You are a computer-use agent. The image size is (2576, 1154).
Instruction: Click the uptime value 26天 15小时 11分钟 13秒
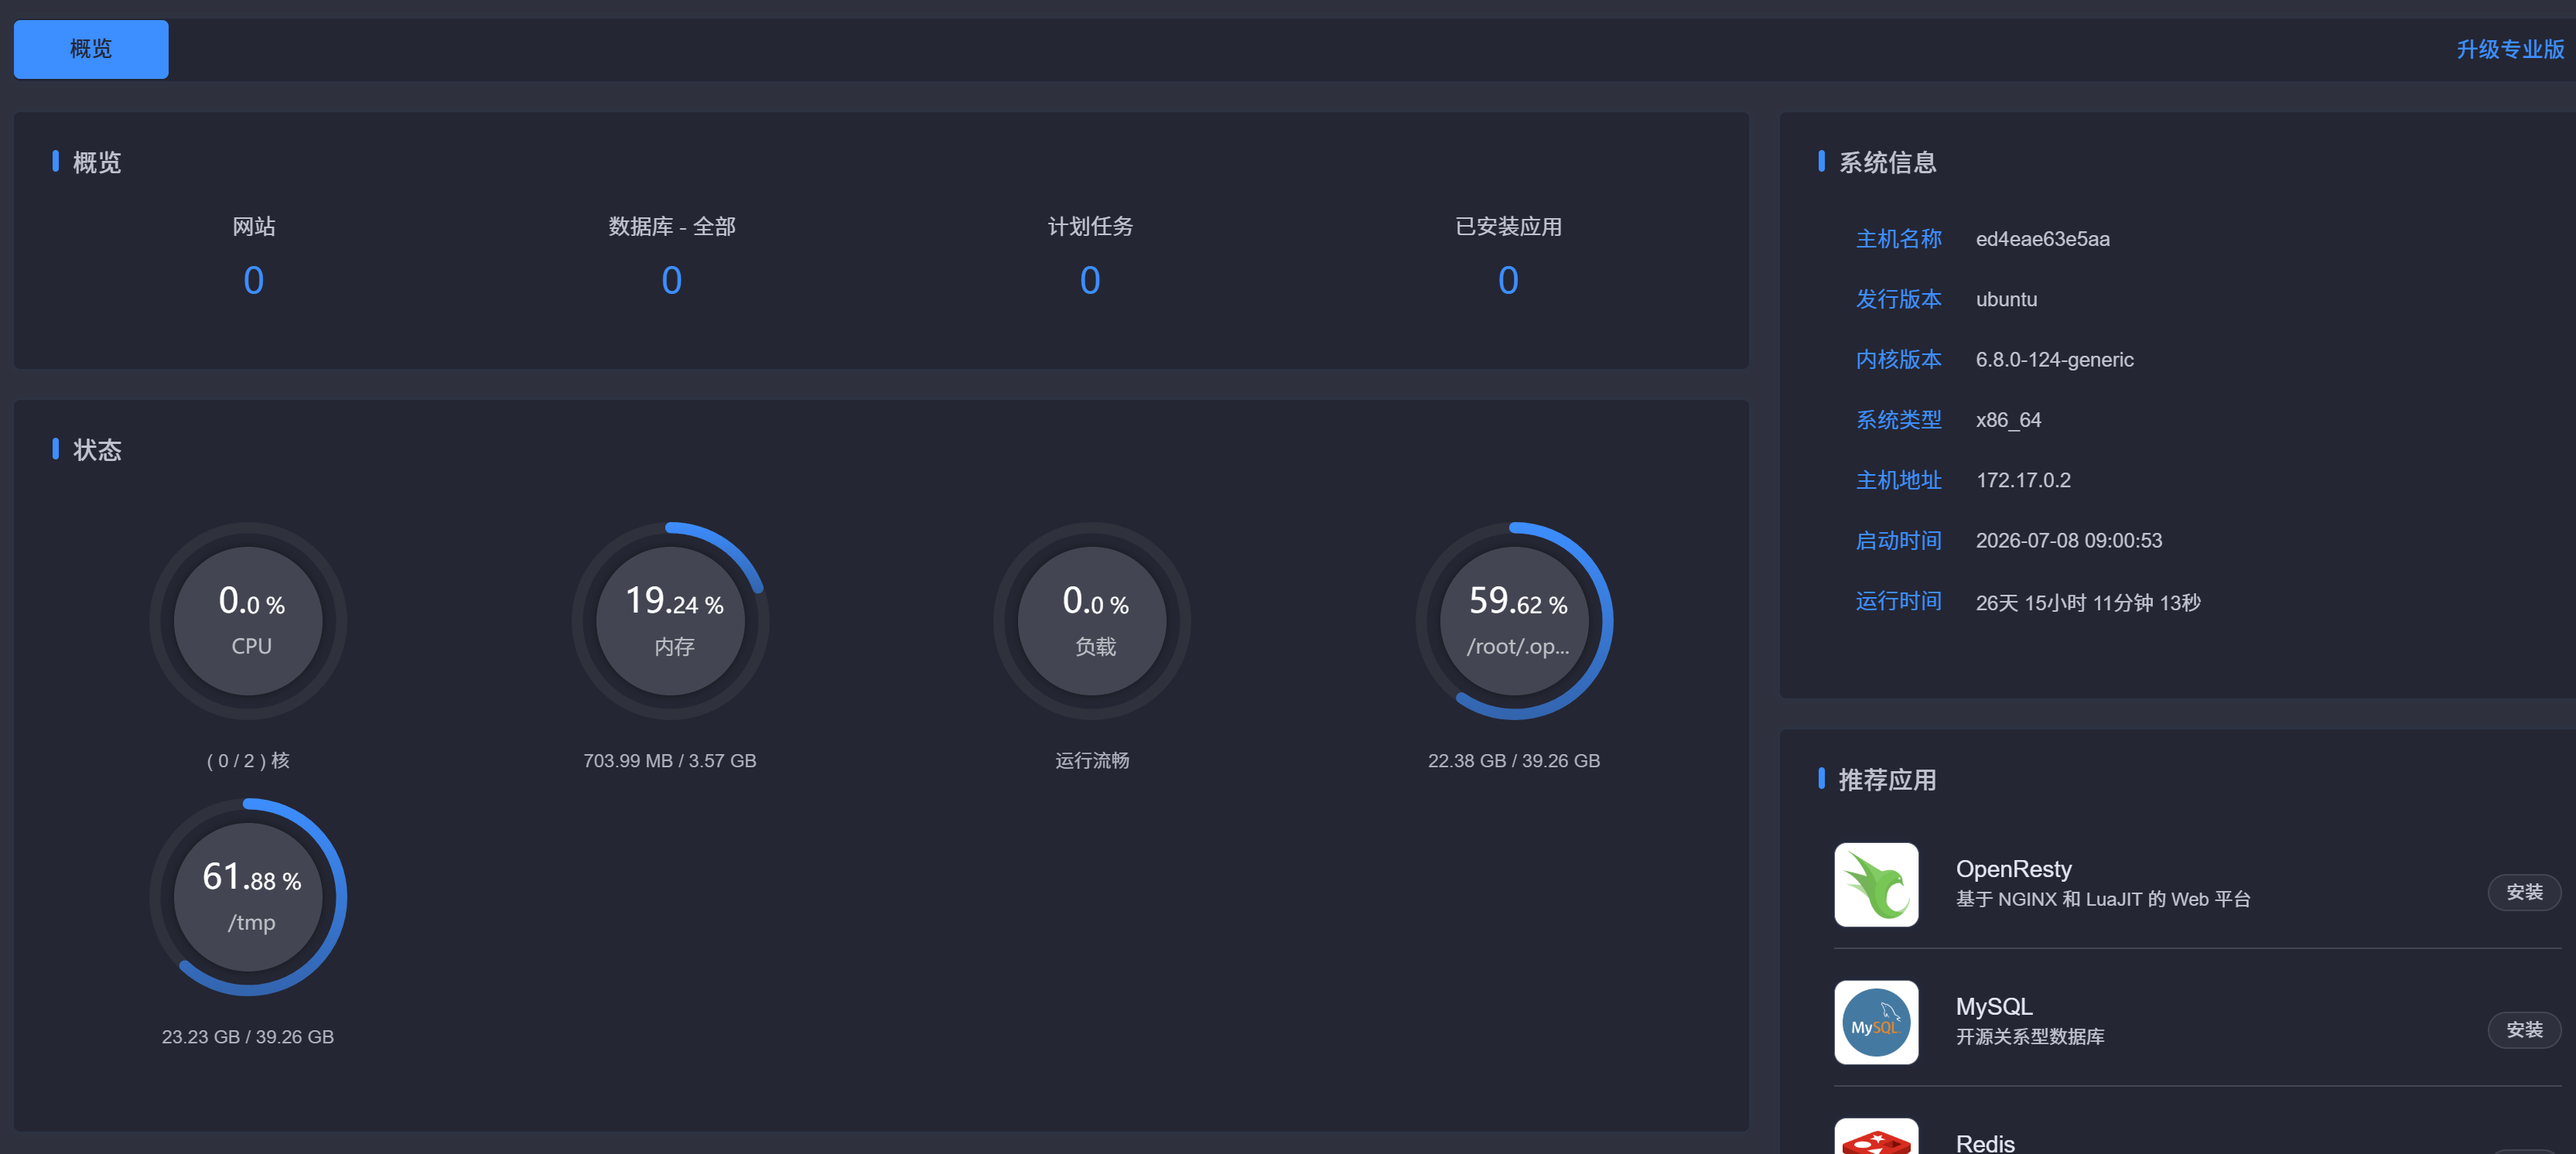pyautogui.click(x=2088, y=602)
